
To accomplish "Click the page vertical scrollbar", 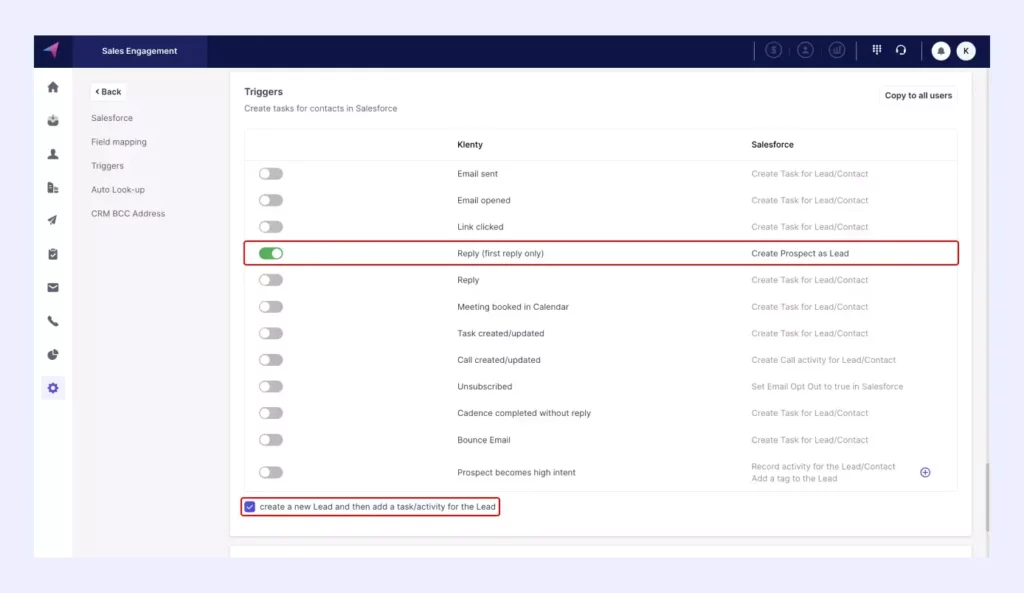I will [987, 496].
